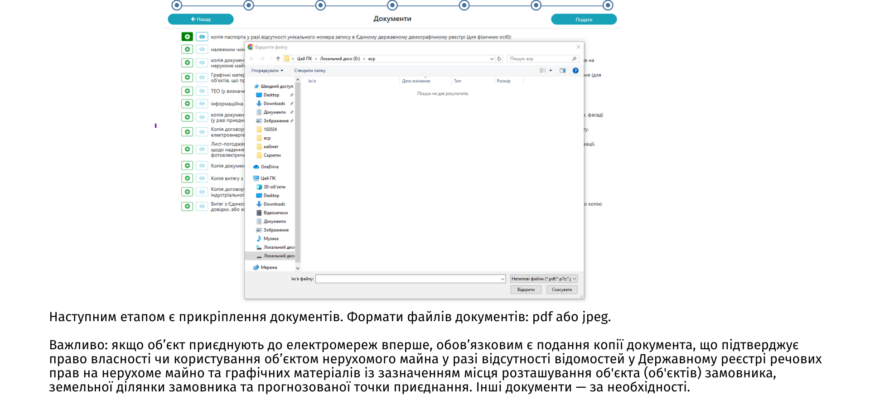Toggle the eye preview for the 'належним' row
The image size is (870, 400).
pyautogui.click(x=202, y=49)
